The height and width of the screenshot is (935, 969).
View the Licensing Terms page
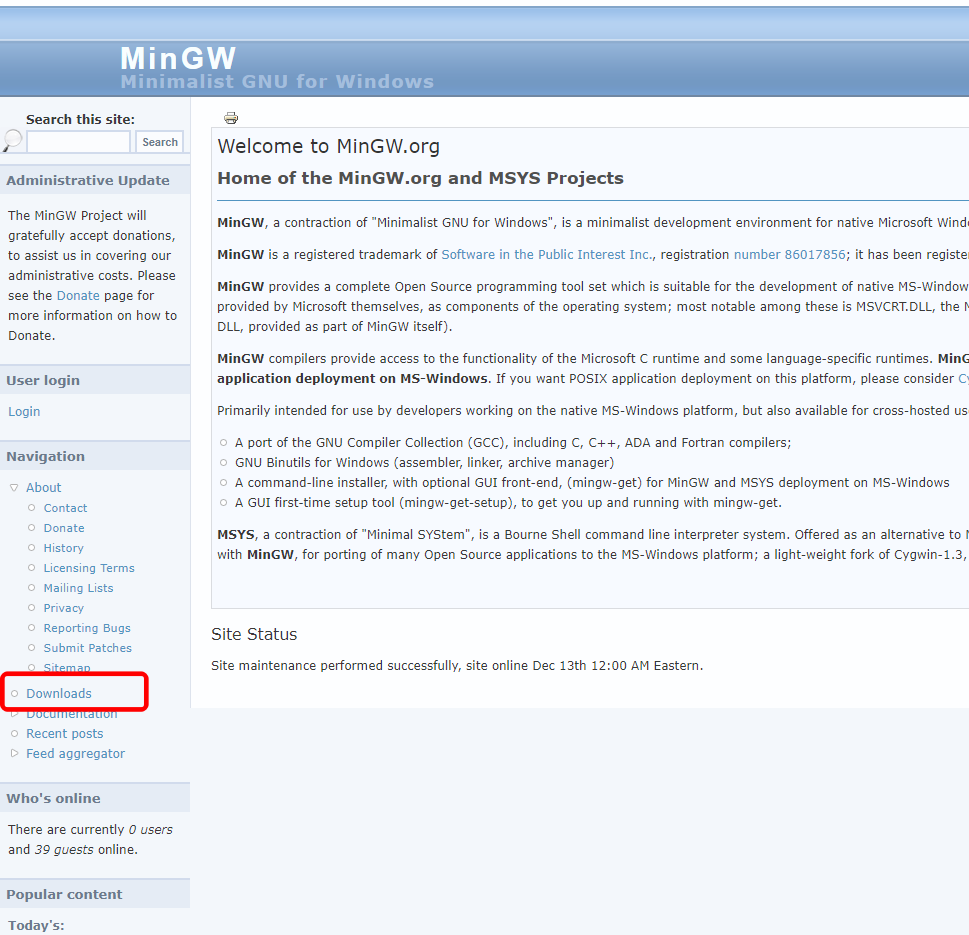(x=88, y=567)
